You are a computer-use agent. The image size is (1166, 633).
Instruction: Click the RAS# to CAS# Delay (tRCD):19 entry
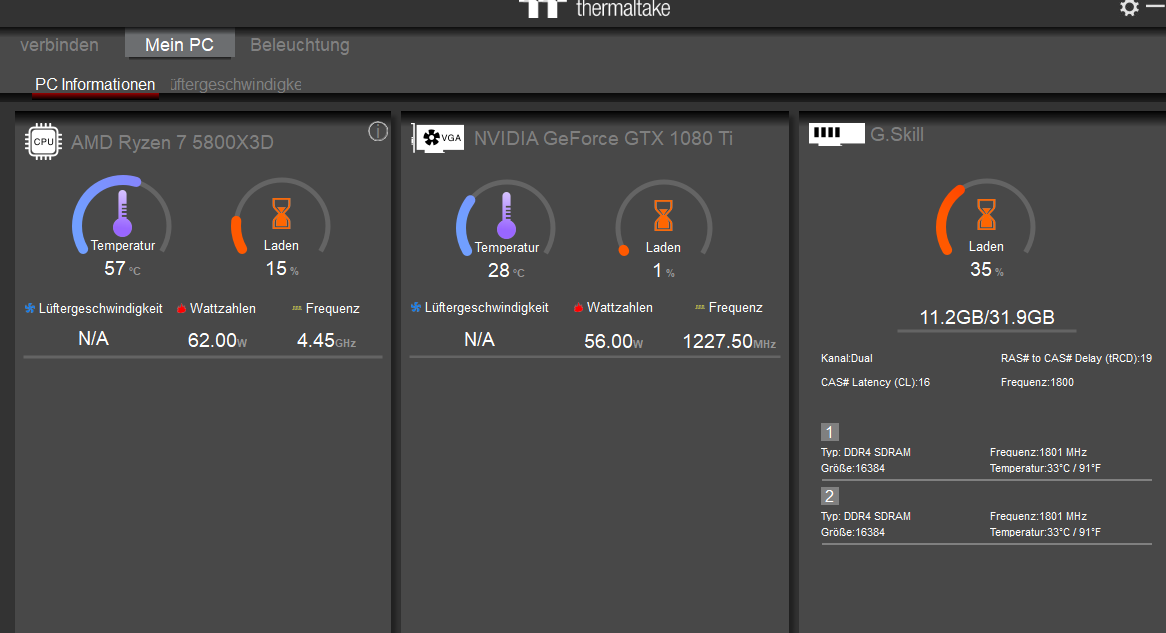(1076, 359)
